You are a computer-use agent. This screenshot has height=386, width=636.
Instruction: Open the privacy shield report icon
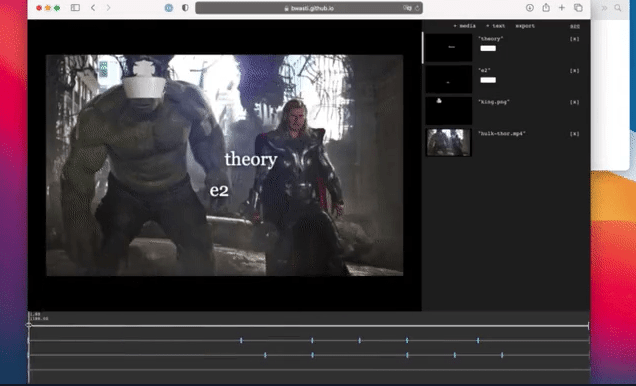point(185,8)
